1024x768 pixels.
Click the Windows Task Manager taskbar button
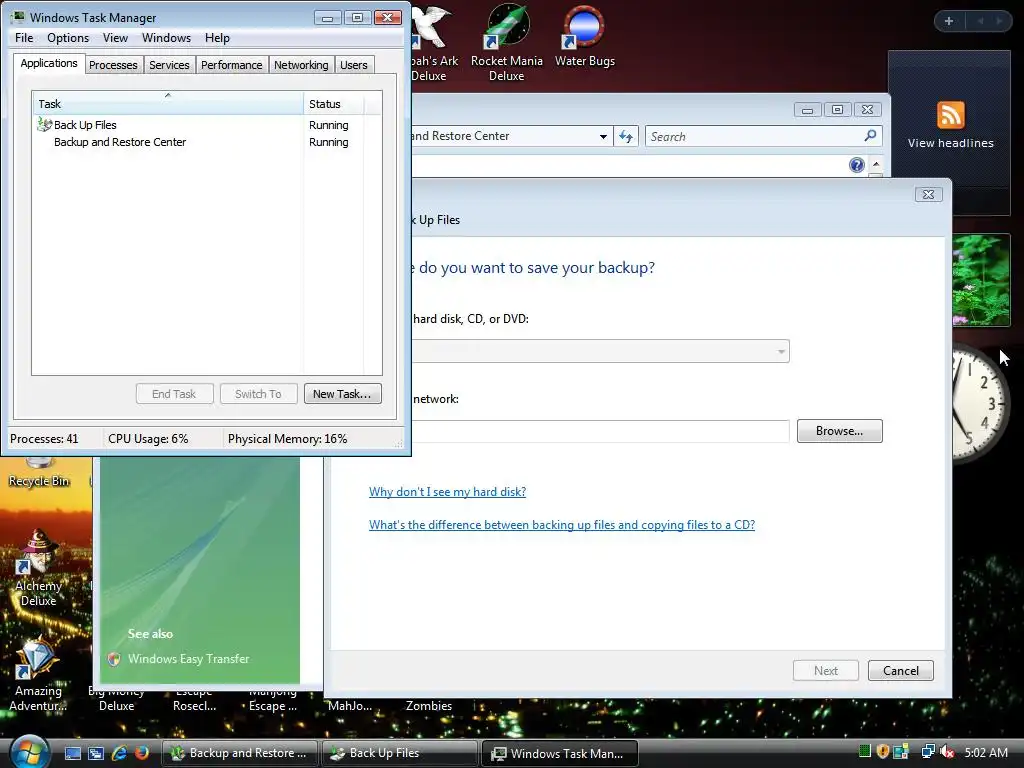point(559,753)
